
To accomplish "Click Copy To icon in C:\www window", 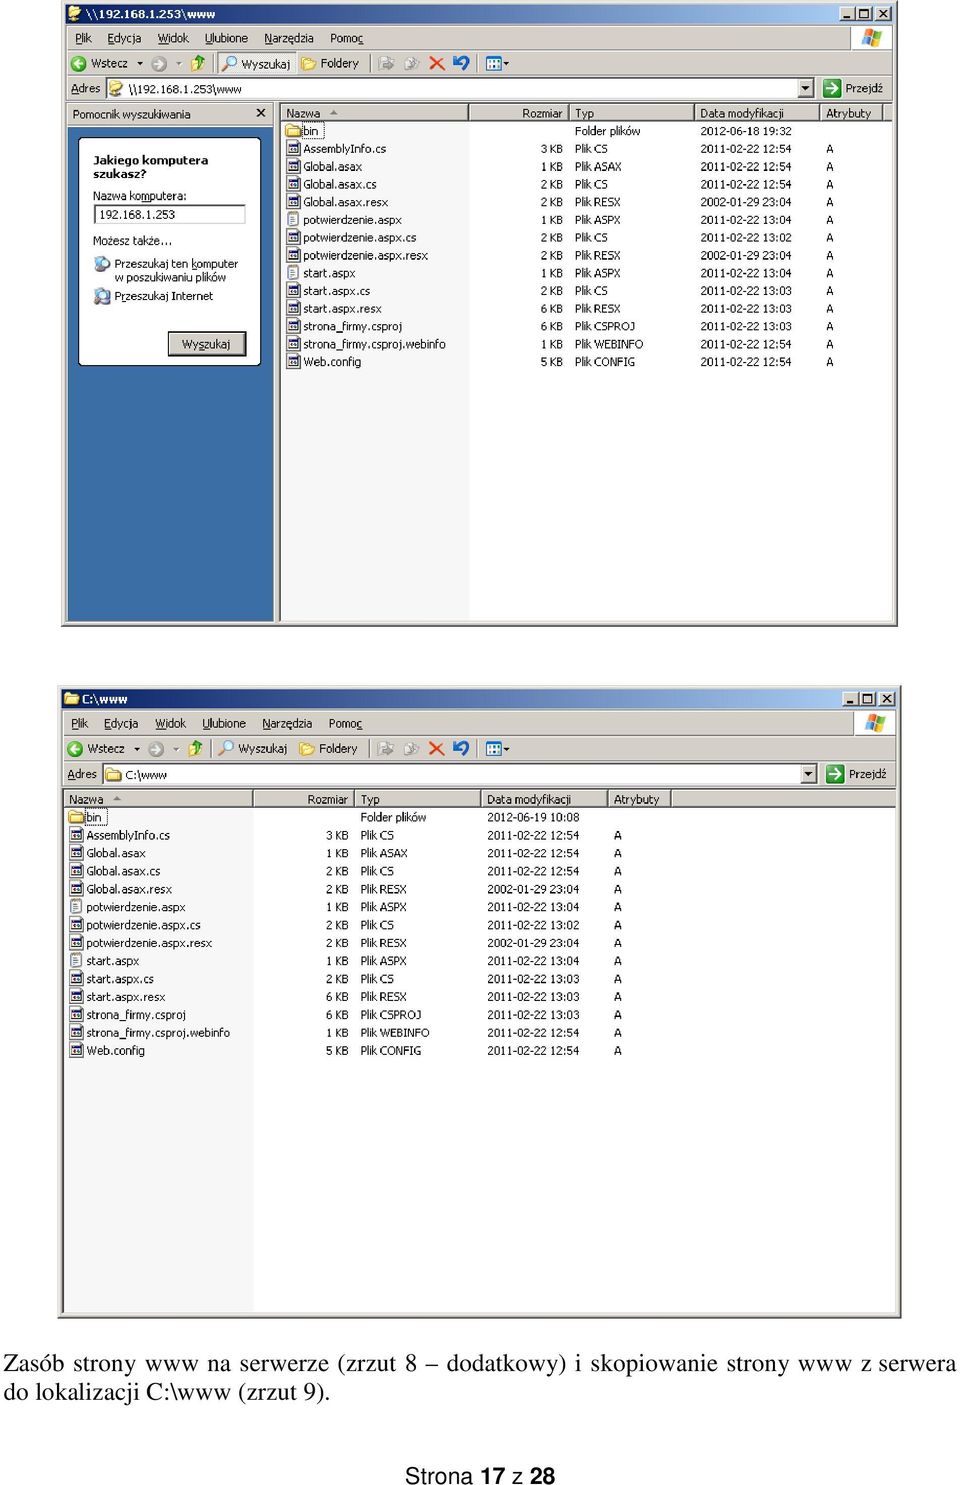I will click(x=411, y=748).
